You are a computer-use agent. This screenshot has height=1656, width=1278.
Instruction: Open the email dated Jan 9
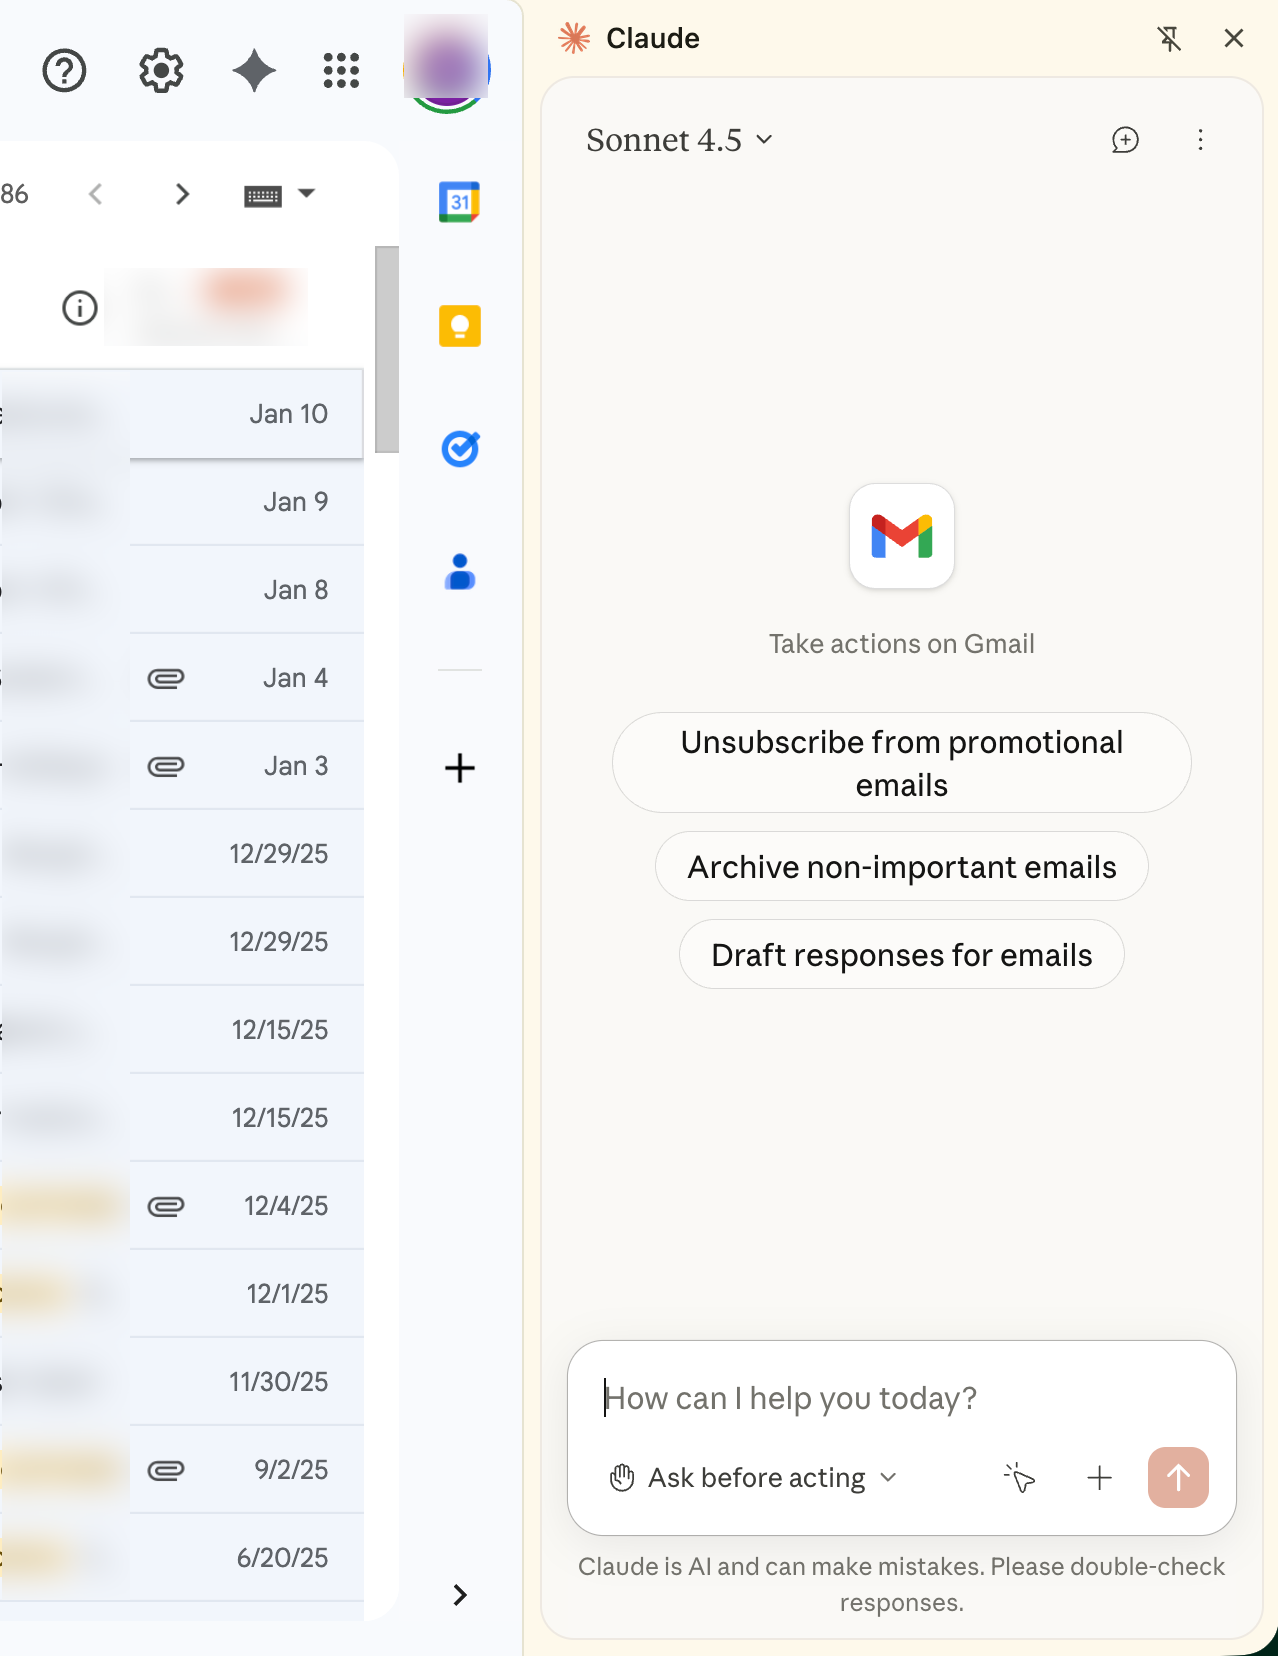pos(181,502)
